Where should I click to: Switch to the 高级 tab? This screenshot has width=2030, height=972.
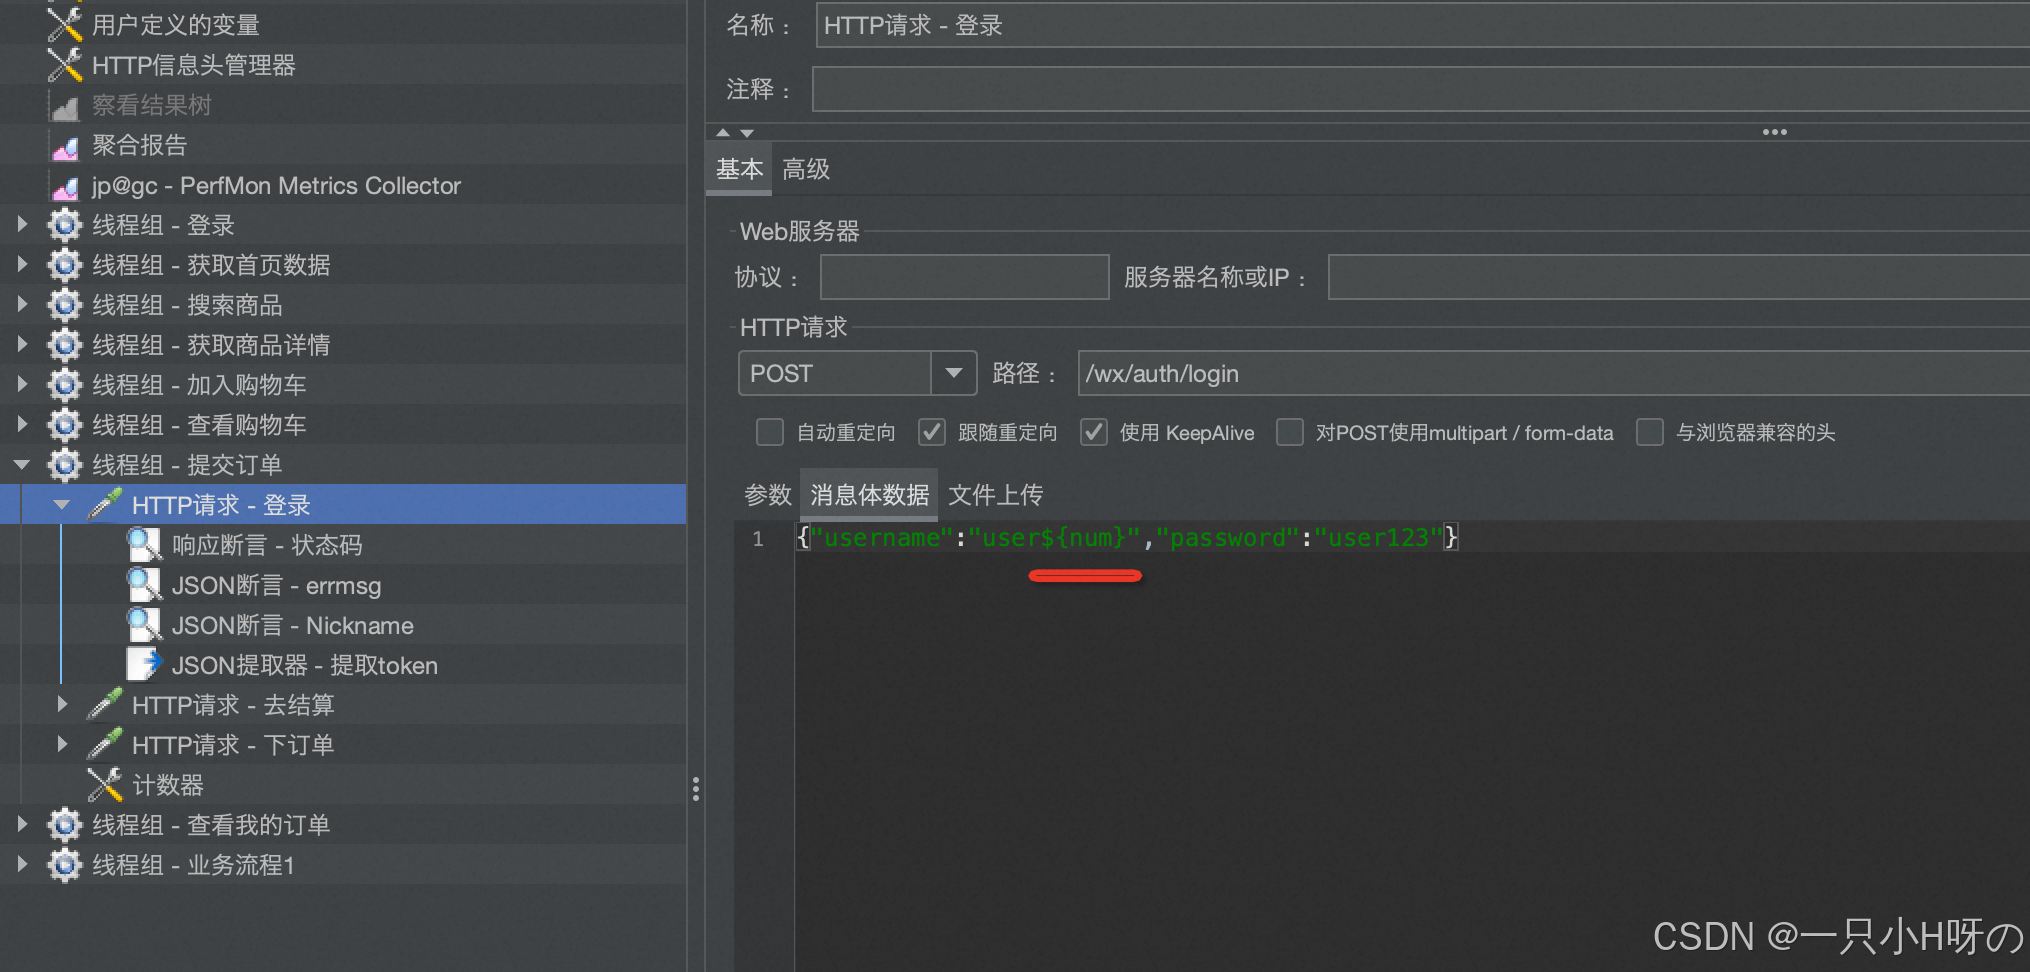click(x=806, y=169)
